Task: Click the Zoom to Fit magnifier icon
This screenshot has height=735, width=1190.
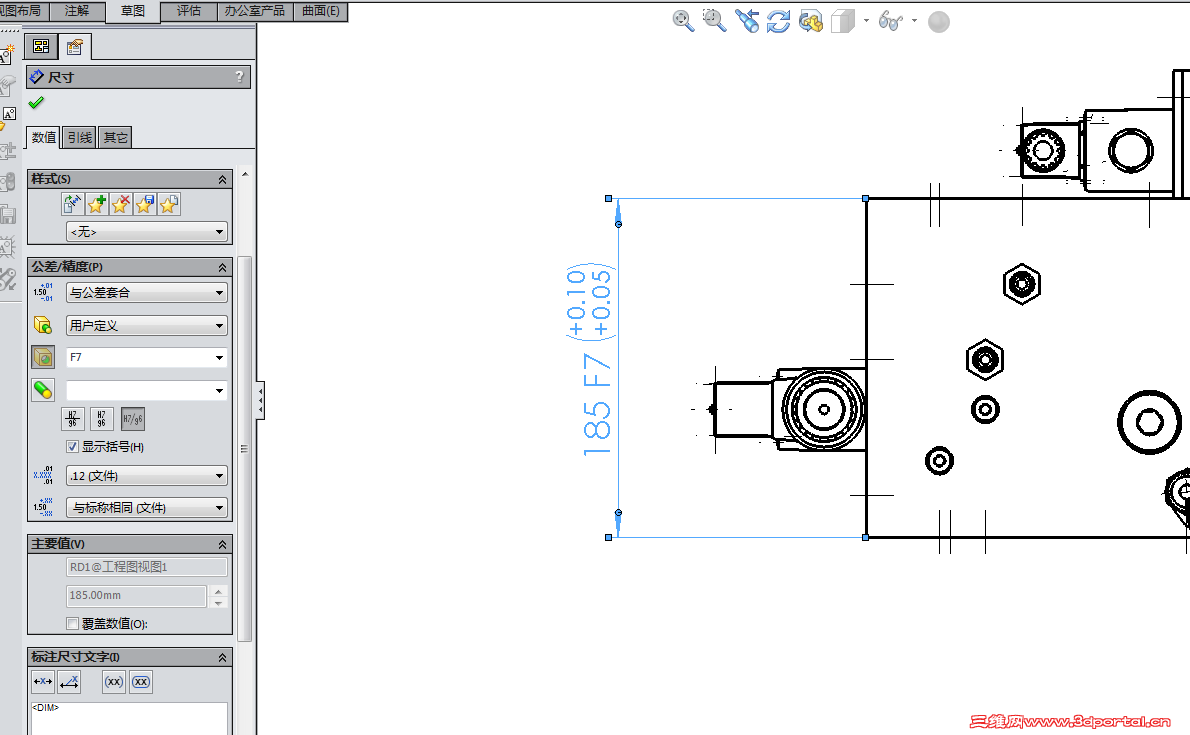Action: [x=683, y=21]
